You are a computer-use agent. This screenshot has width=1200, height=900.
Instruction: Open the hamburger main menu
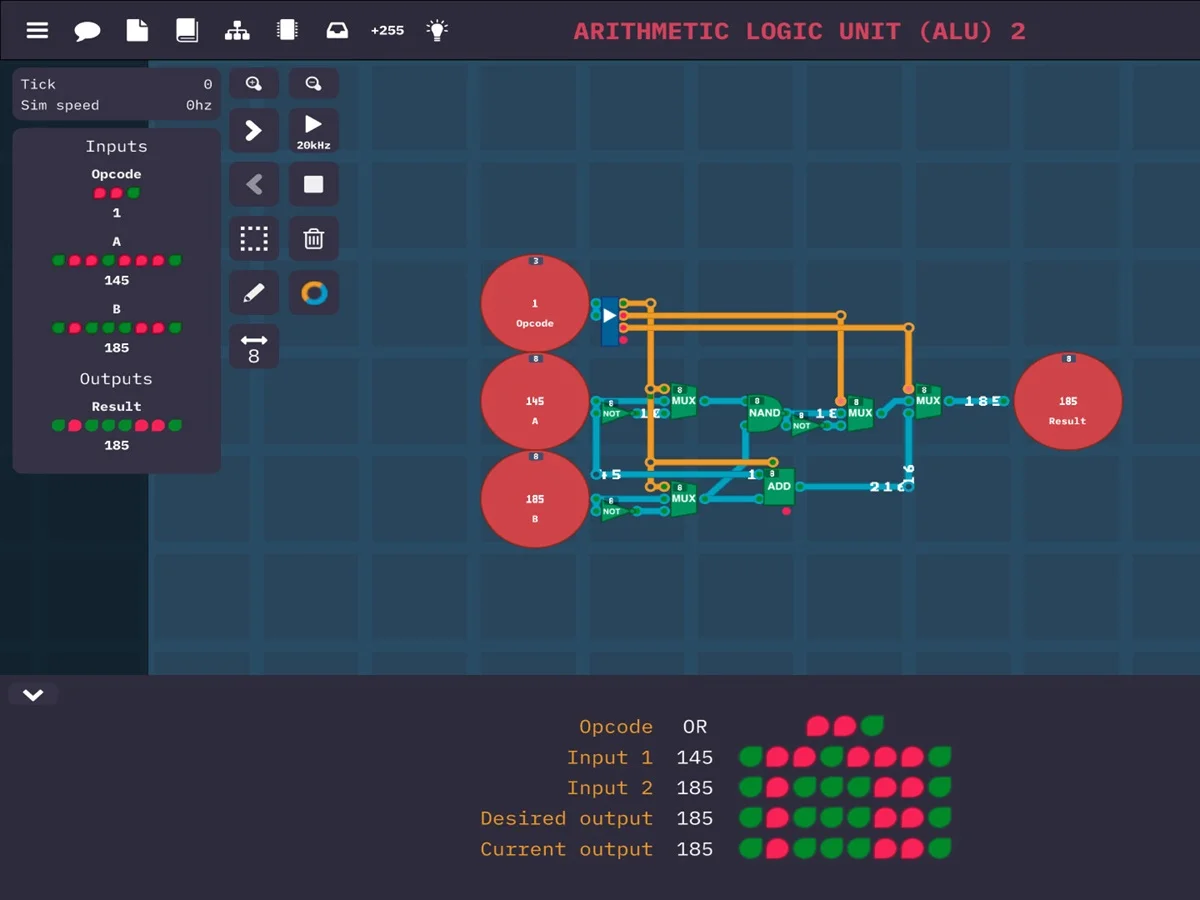(x=37, y=30)
